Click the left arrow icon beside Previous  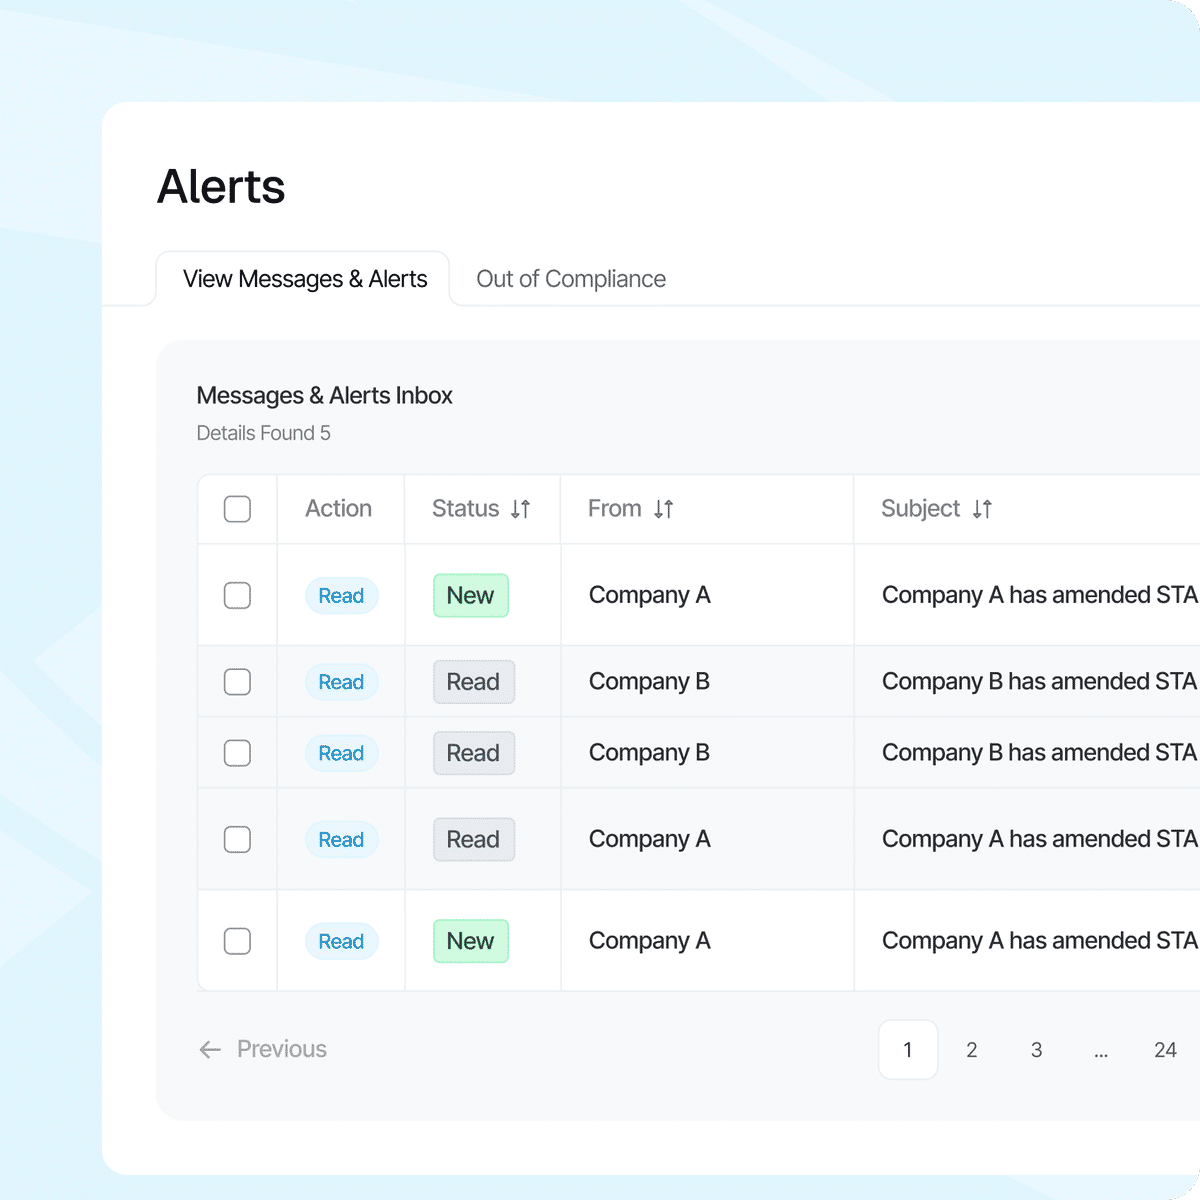[210, 1049]
